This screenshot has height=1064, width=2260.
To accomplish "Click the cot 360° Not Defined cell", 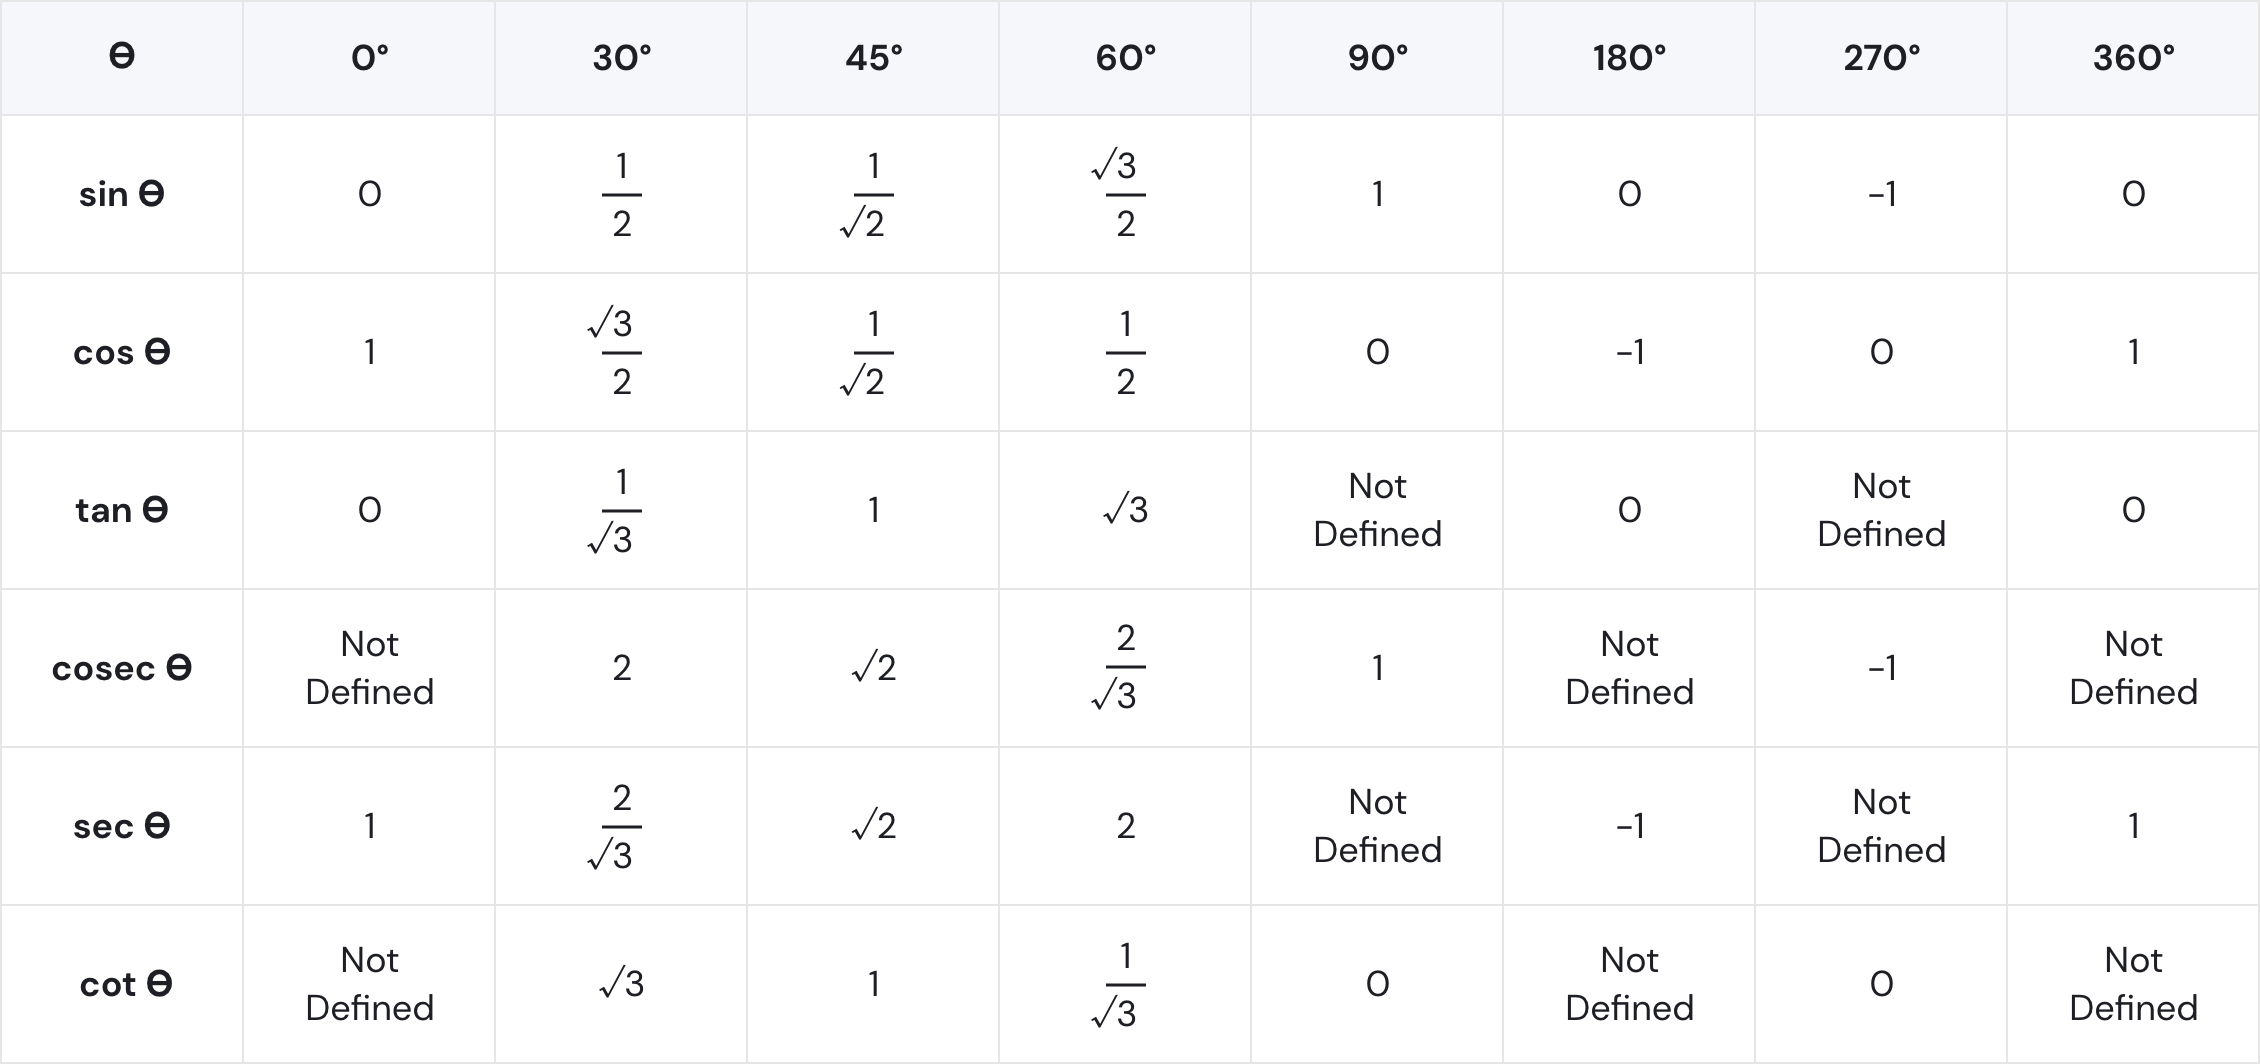I will 2133,984.
